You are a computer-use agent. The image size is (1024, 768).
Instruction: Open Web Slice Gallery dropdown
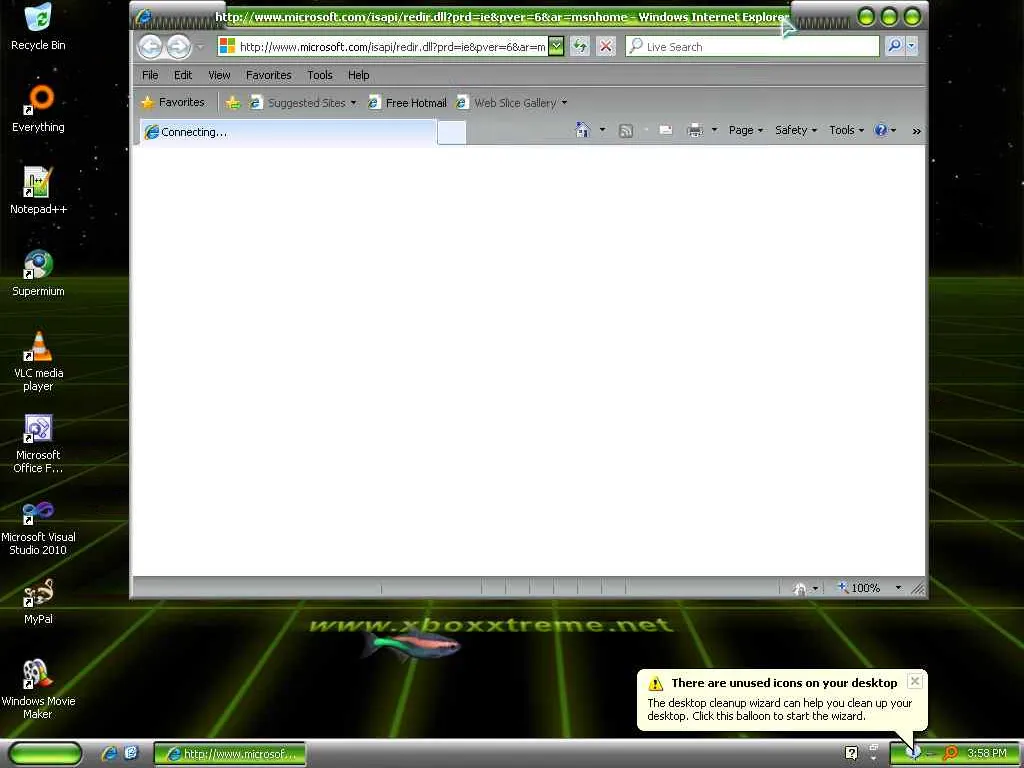pos(511,103)
